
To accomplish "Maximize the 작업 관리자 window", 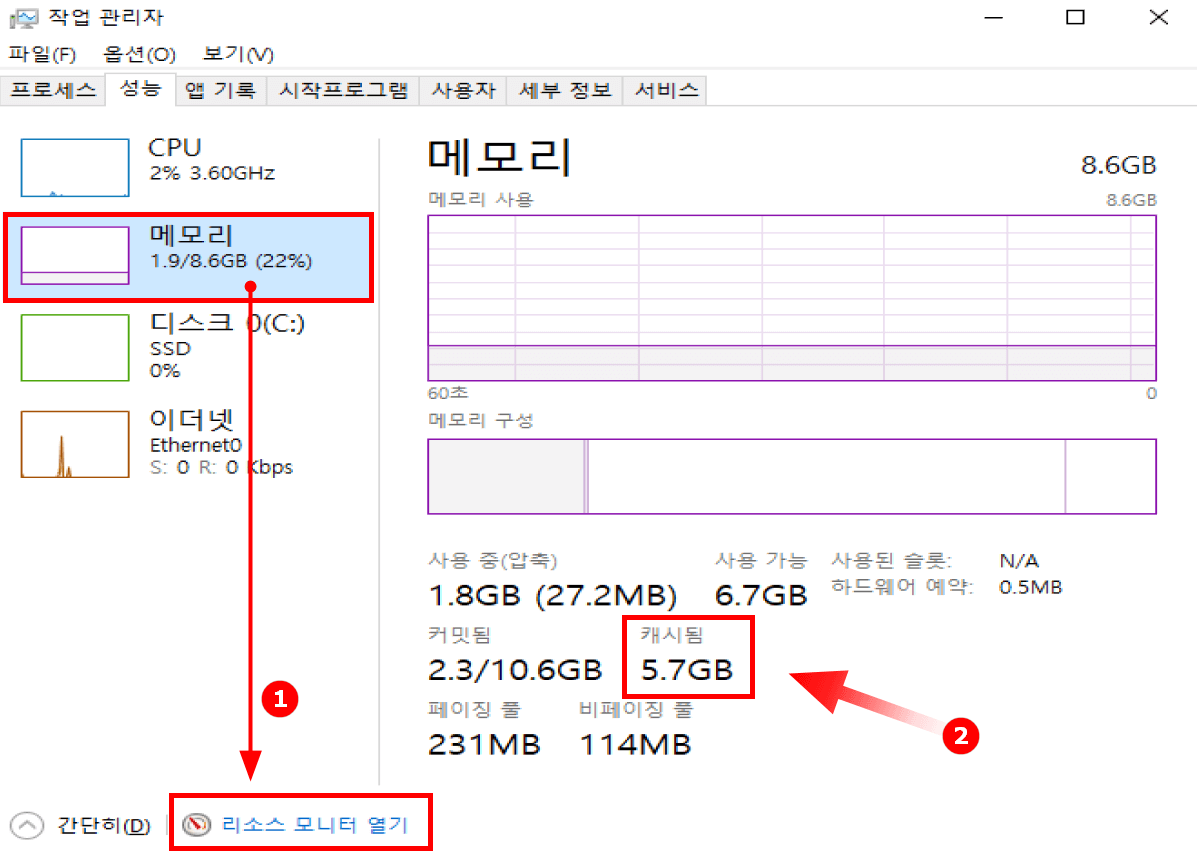I will (1075, 18).
